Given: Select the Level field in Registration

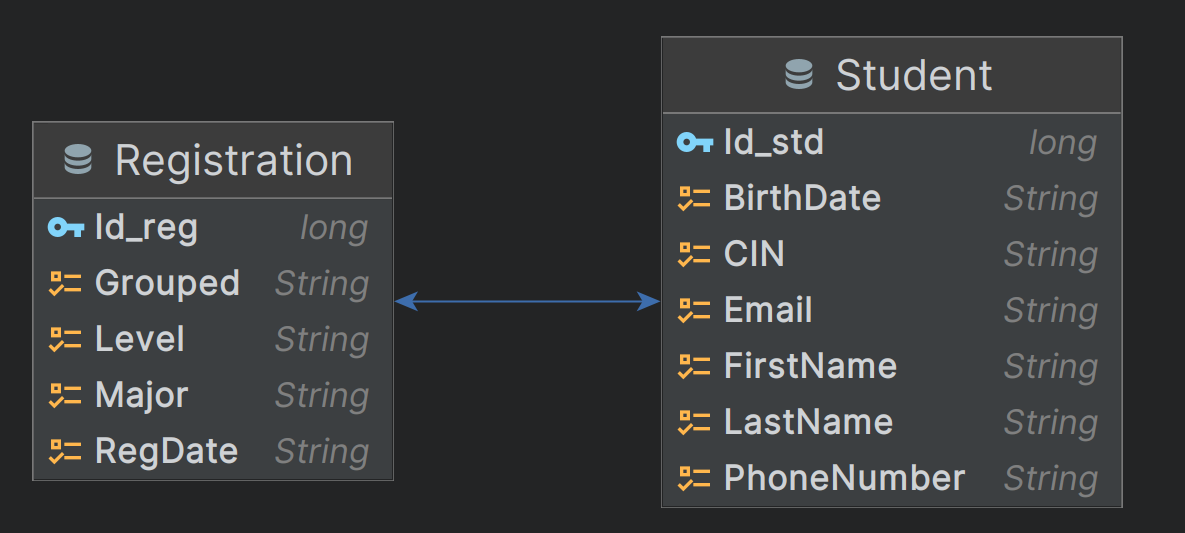Looking at the screenshot, I should pos(140,339).
